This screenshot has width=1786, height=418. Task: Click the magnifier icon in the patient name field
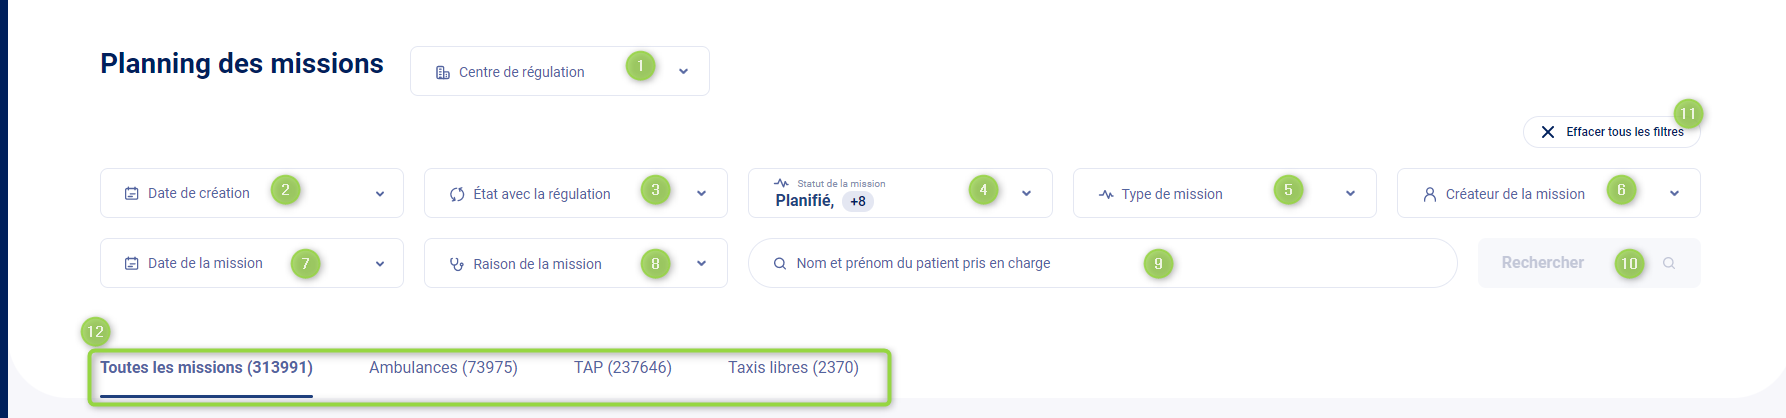tap(780, 263)
